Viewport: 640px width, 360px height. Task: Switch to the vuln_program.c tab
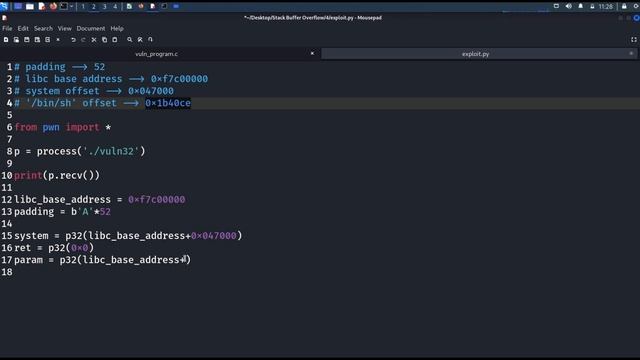tap(156, 54)
